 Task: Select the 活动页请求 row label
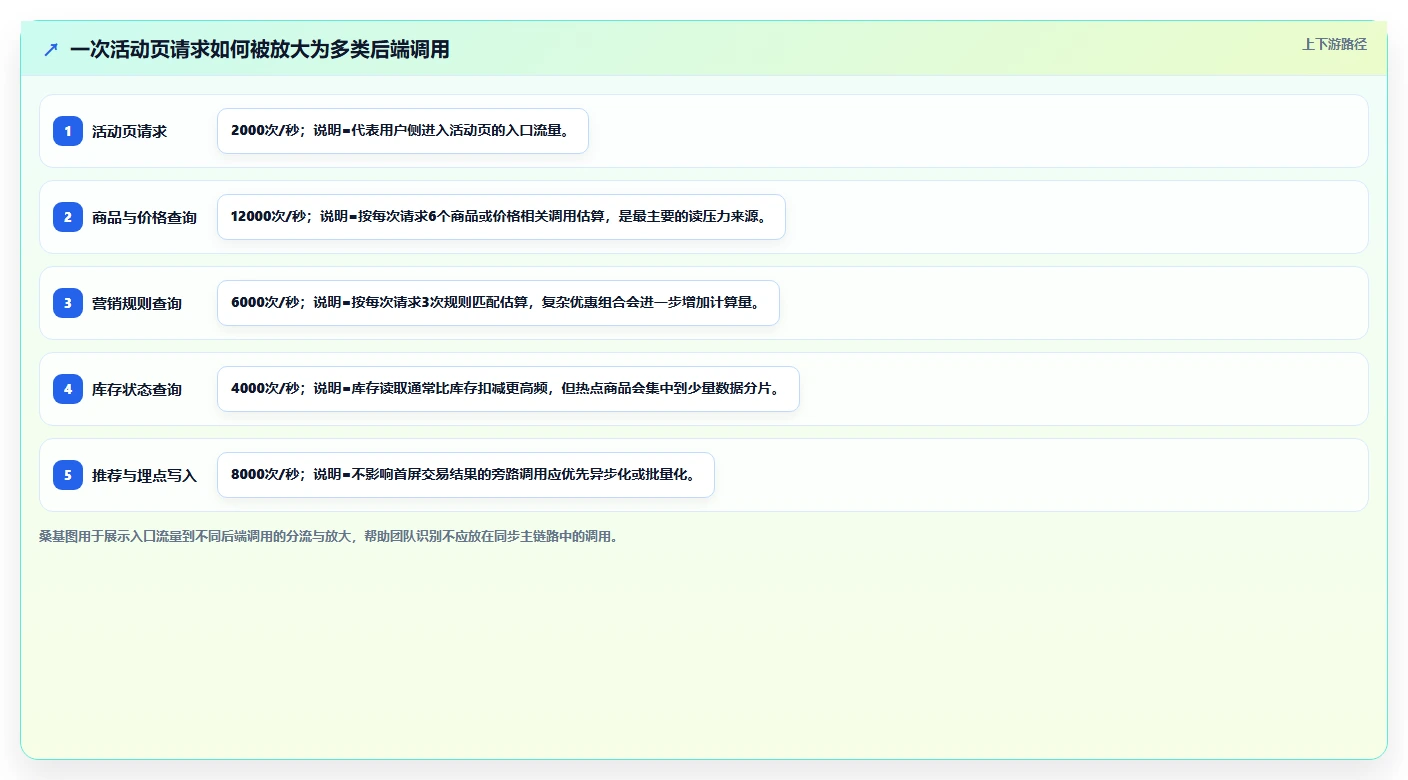coord(129,131)
